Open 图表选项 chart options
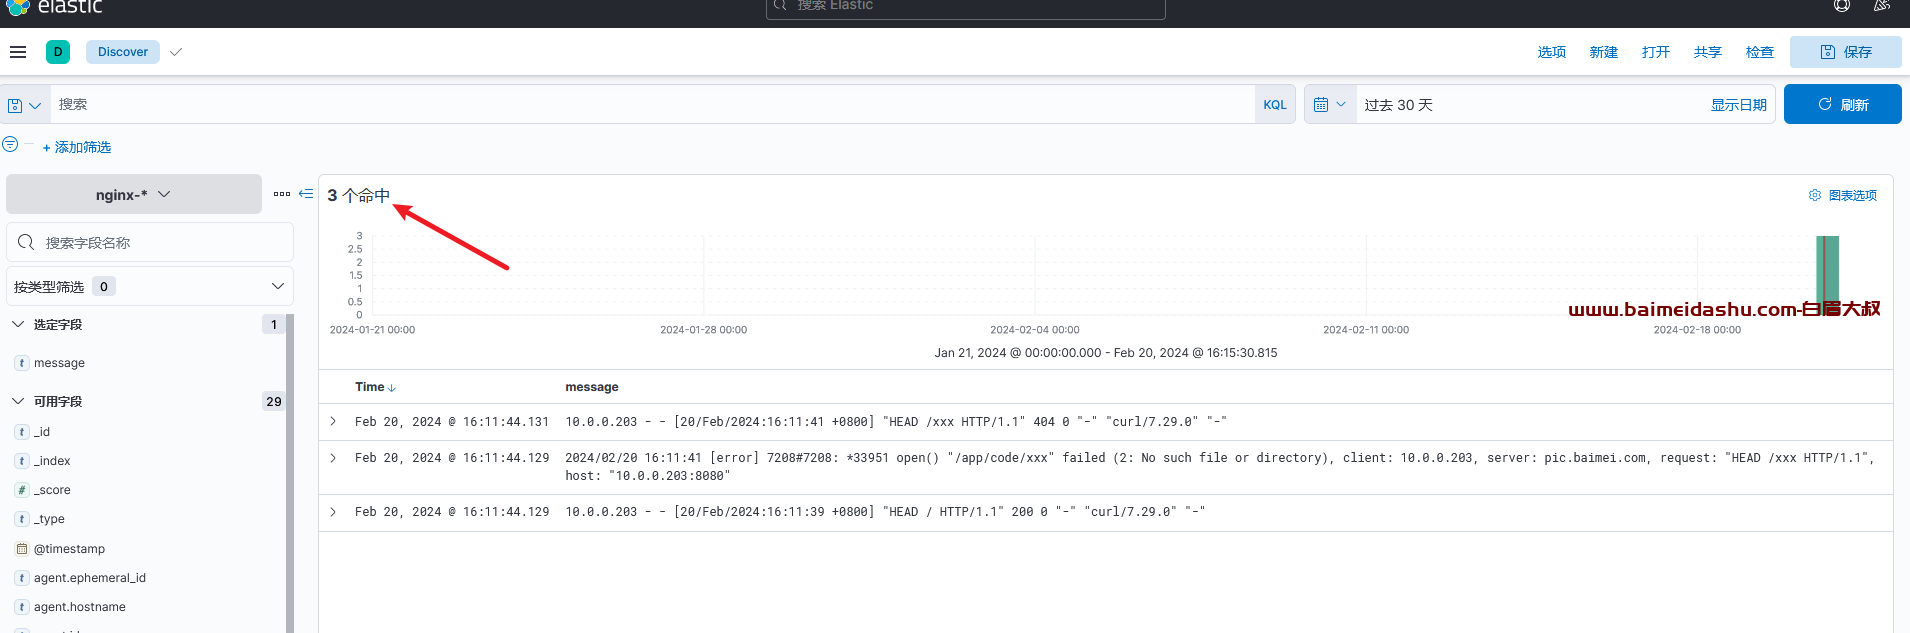 click(x=1843, y=195)
